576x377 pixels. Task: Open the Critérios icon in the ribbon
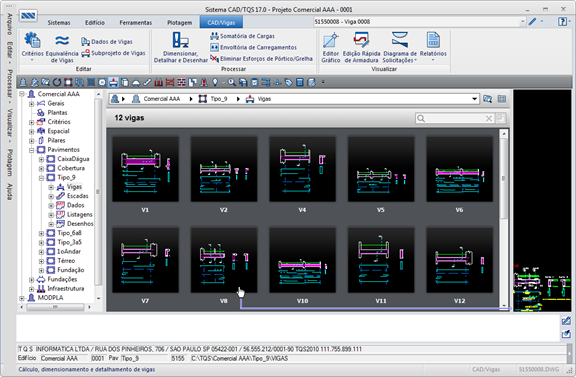[32, 40]
